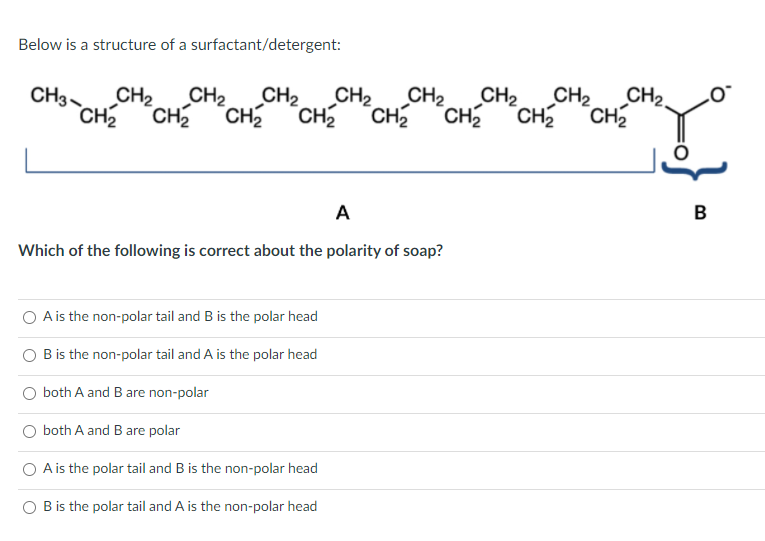Click the negatively charged O⁻ atom
The width and height of the screenshot is (765, 541).
click(x=721, y=94)
